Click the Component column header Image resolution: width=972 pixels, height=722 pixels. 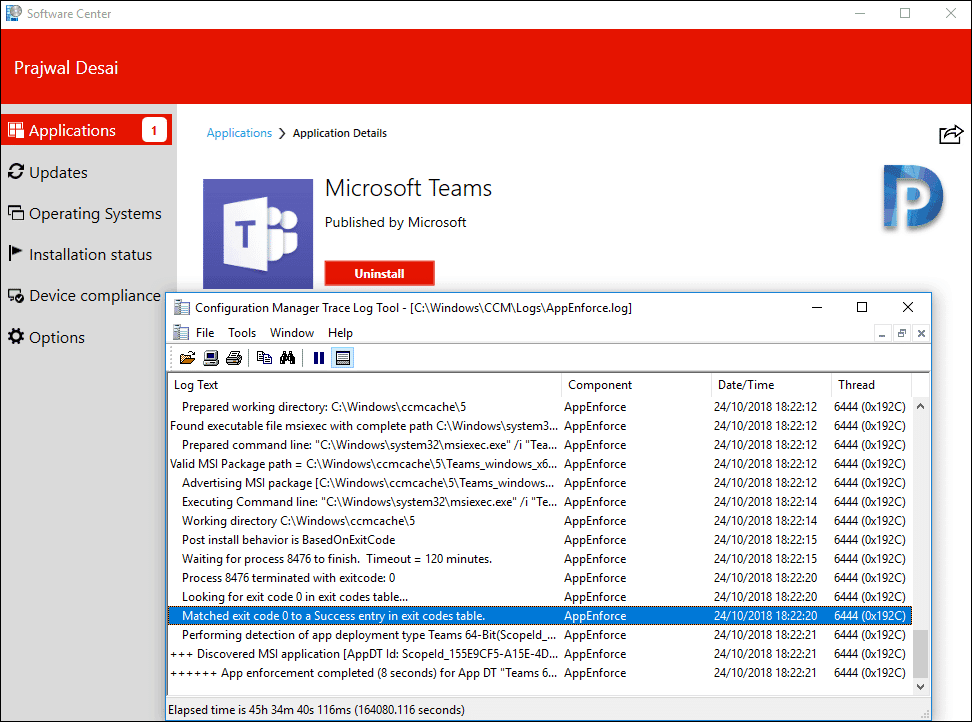(x=637, y=385)
